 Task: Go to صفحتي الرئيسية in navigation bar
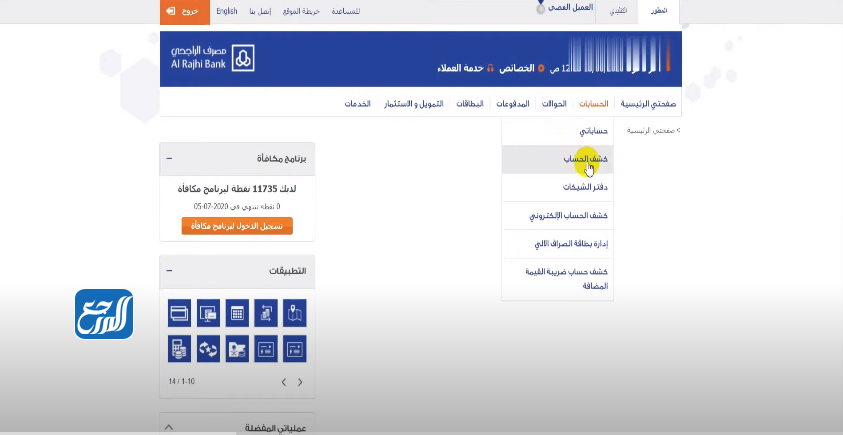(648, 104)
